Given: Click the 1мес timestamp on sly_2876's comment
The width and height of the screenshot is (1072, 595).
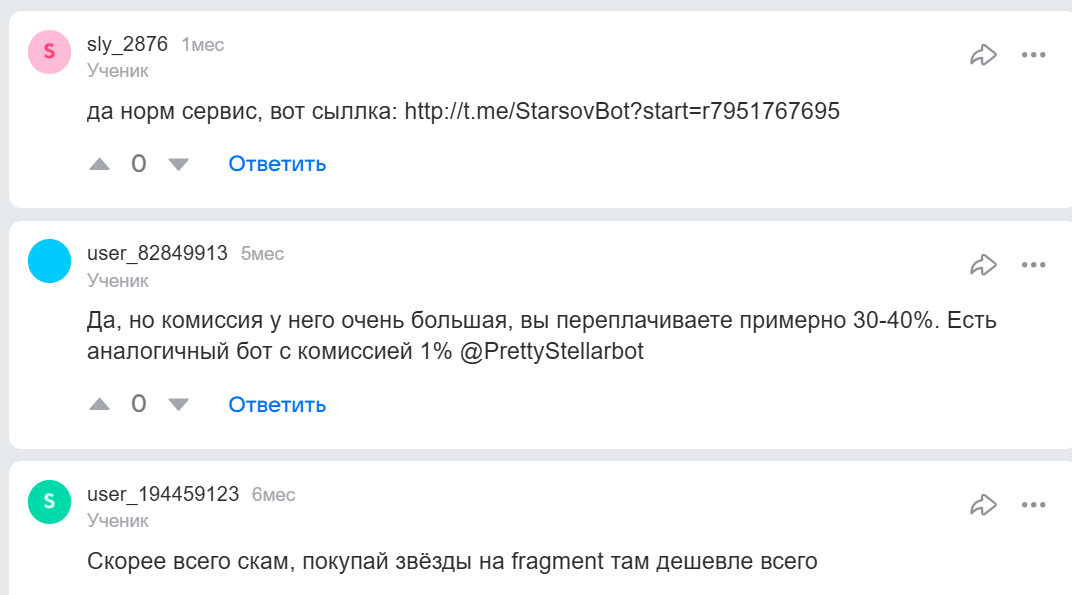Looking at the screenshot, I should click(x=202, y=45).
